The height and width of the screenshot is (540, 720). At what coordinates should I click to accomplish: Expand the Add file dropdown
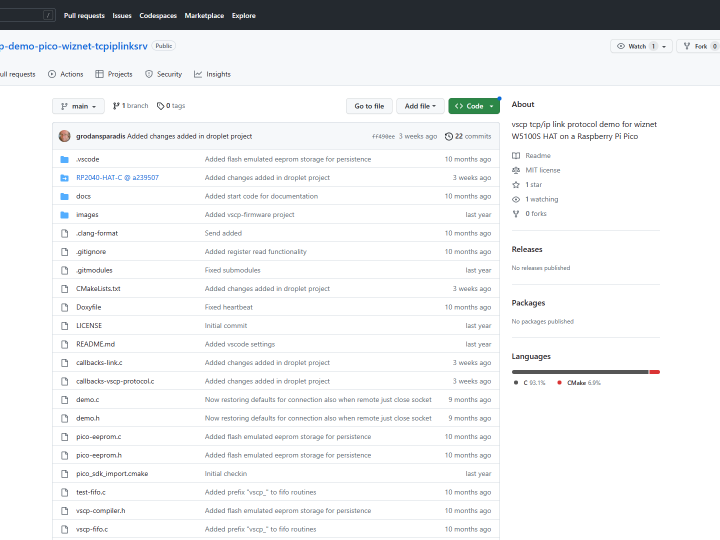(x=419, y=106)
